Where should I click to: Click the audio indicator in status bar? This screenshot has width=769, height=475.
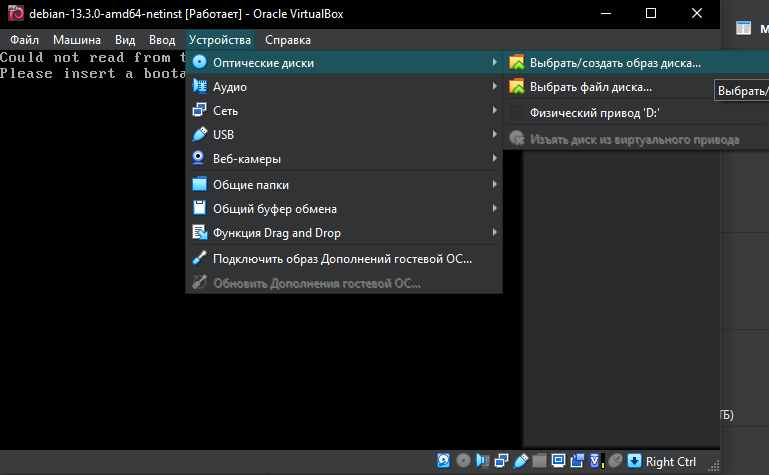tap(481, 461)
